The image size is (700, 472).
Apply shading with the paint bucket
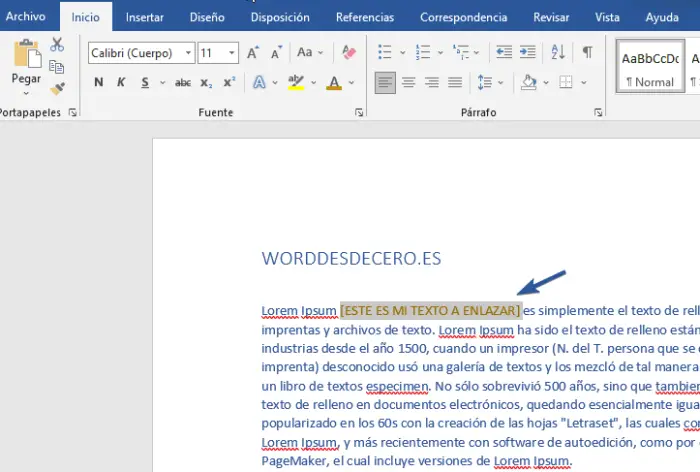(x=529, y=83)
